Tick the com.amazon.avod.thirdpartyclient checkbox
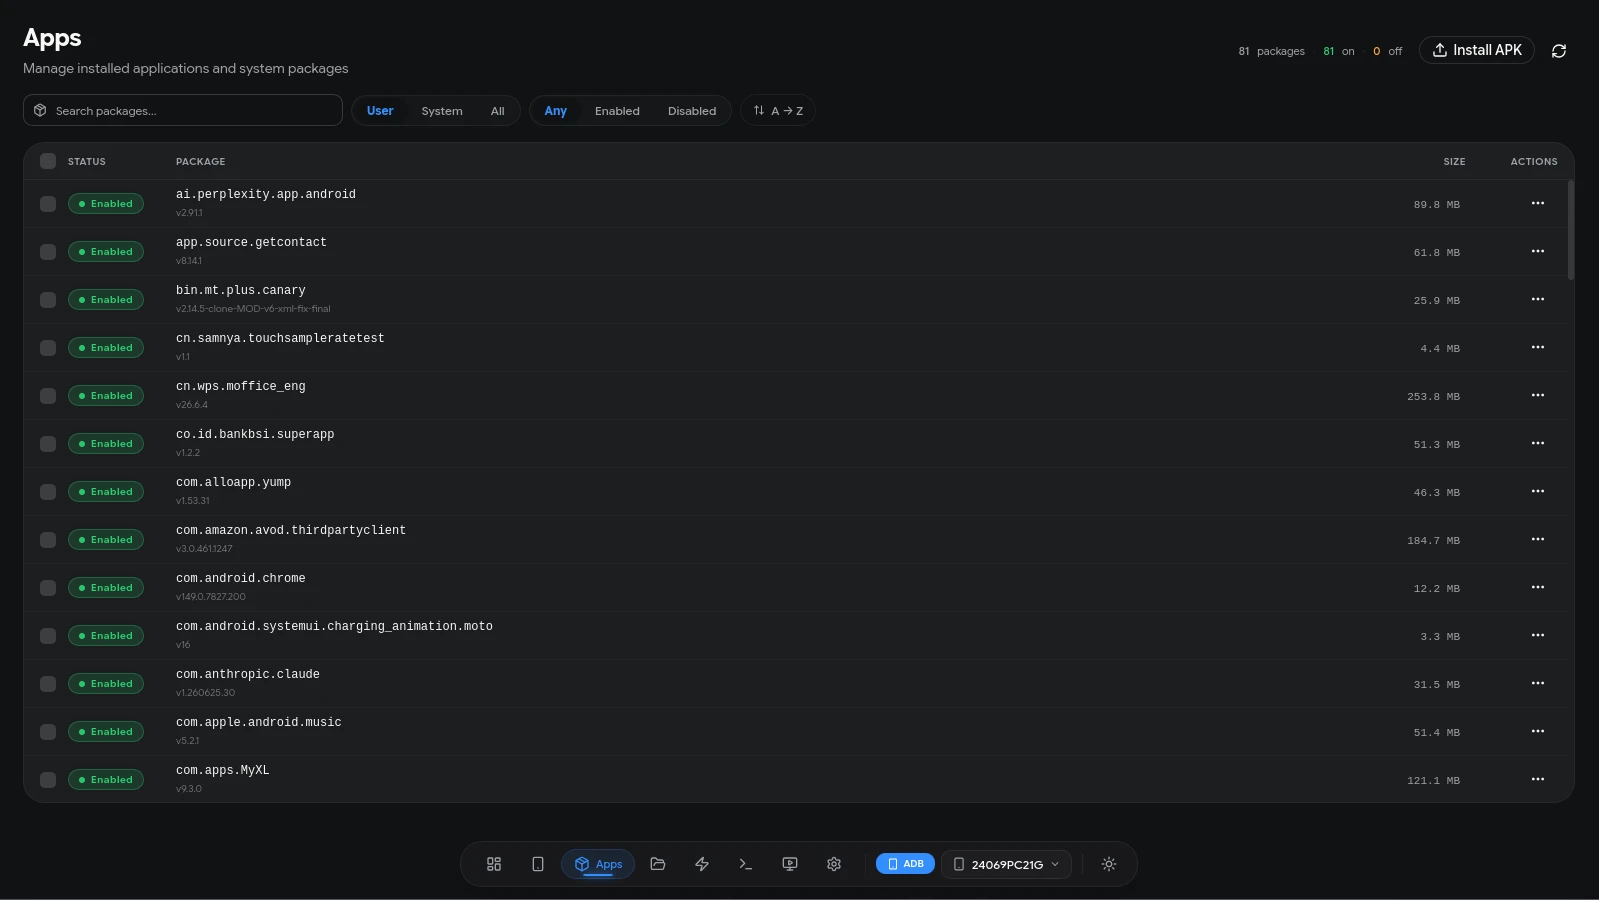This screenshot has width=1599, height=900. (x=48, y=540)
